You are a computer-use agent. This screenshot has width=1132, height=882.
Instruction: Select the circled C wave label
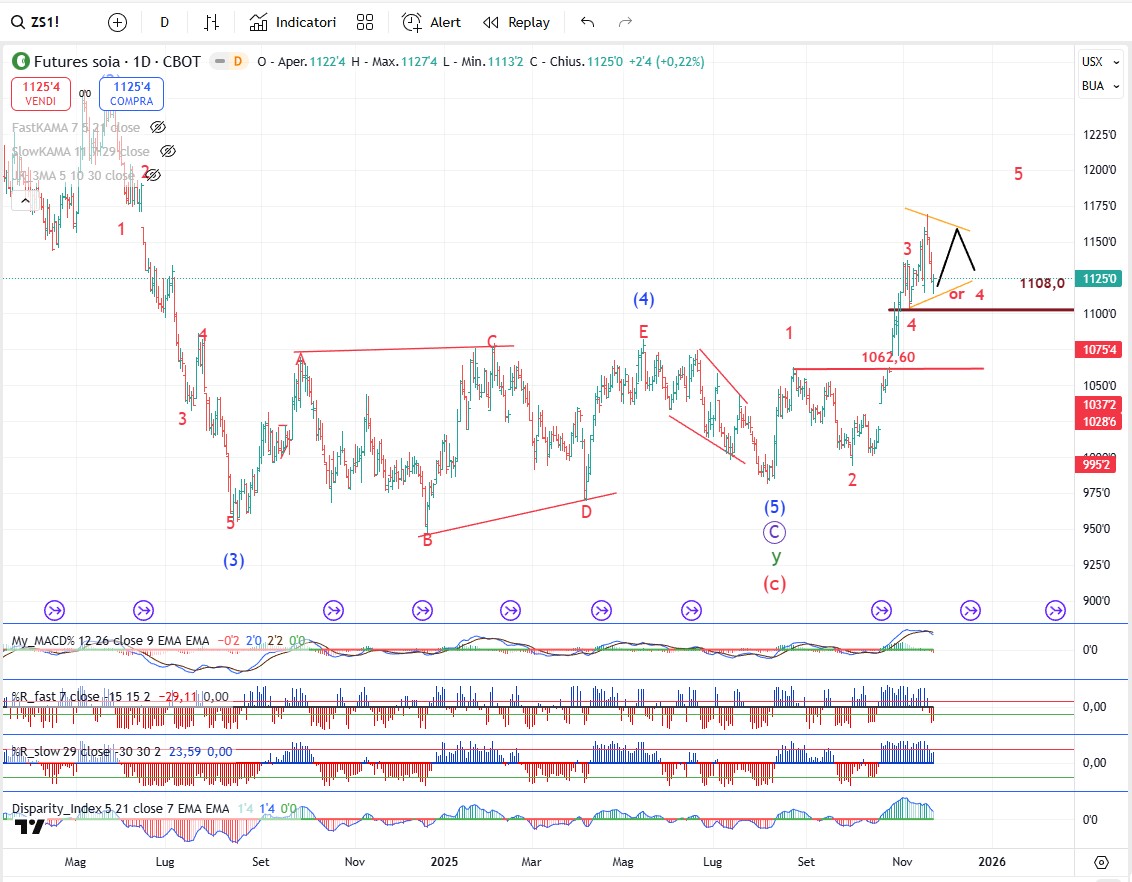pyautogui.click(x=774, y=533)
